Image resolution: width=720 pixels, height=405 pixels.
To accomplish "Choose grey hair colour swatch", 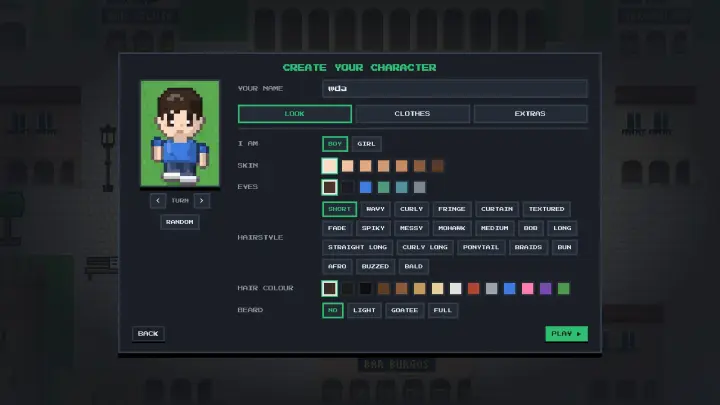I will tap(491, 288).
